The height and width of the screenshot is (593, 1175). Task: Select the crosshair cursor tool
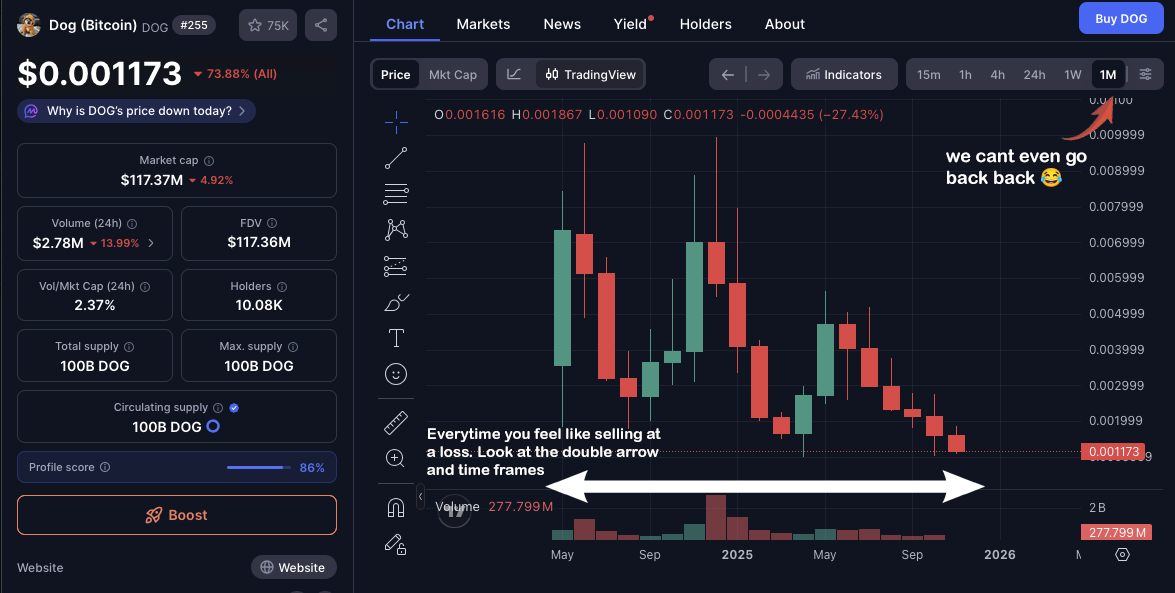click(x=396, y=121)
